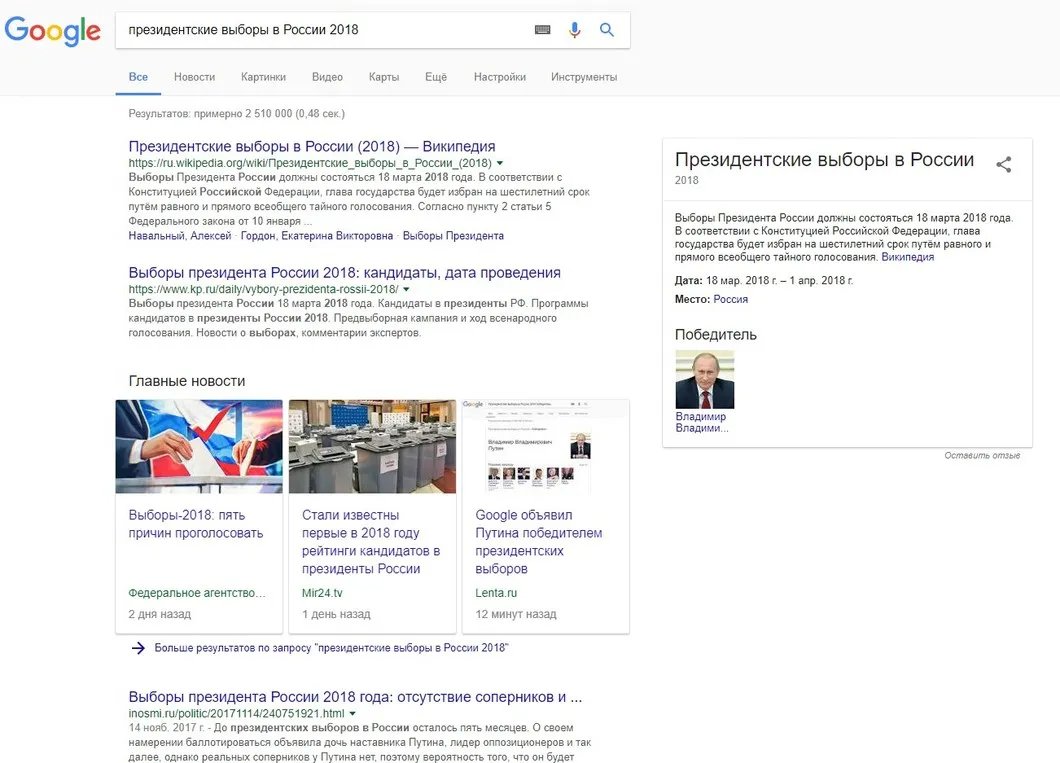Click the blue arrow next to 'Больше результатов'
1060x763 pixels.
(138, 648)
